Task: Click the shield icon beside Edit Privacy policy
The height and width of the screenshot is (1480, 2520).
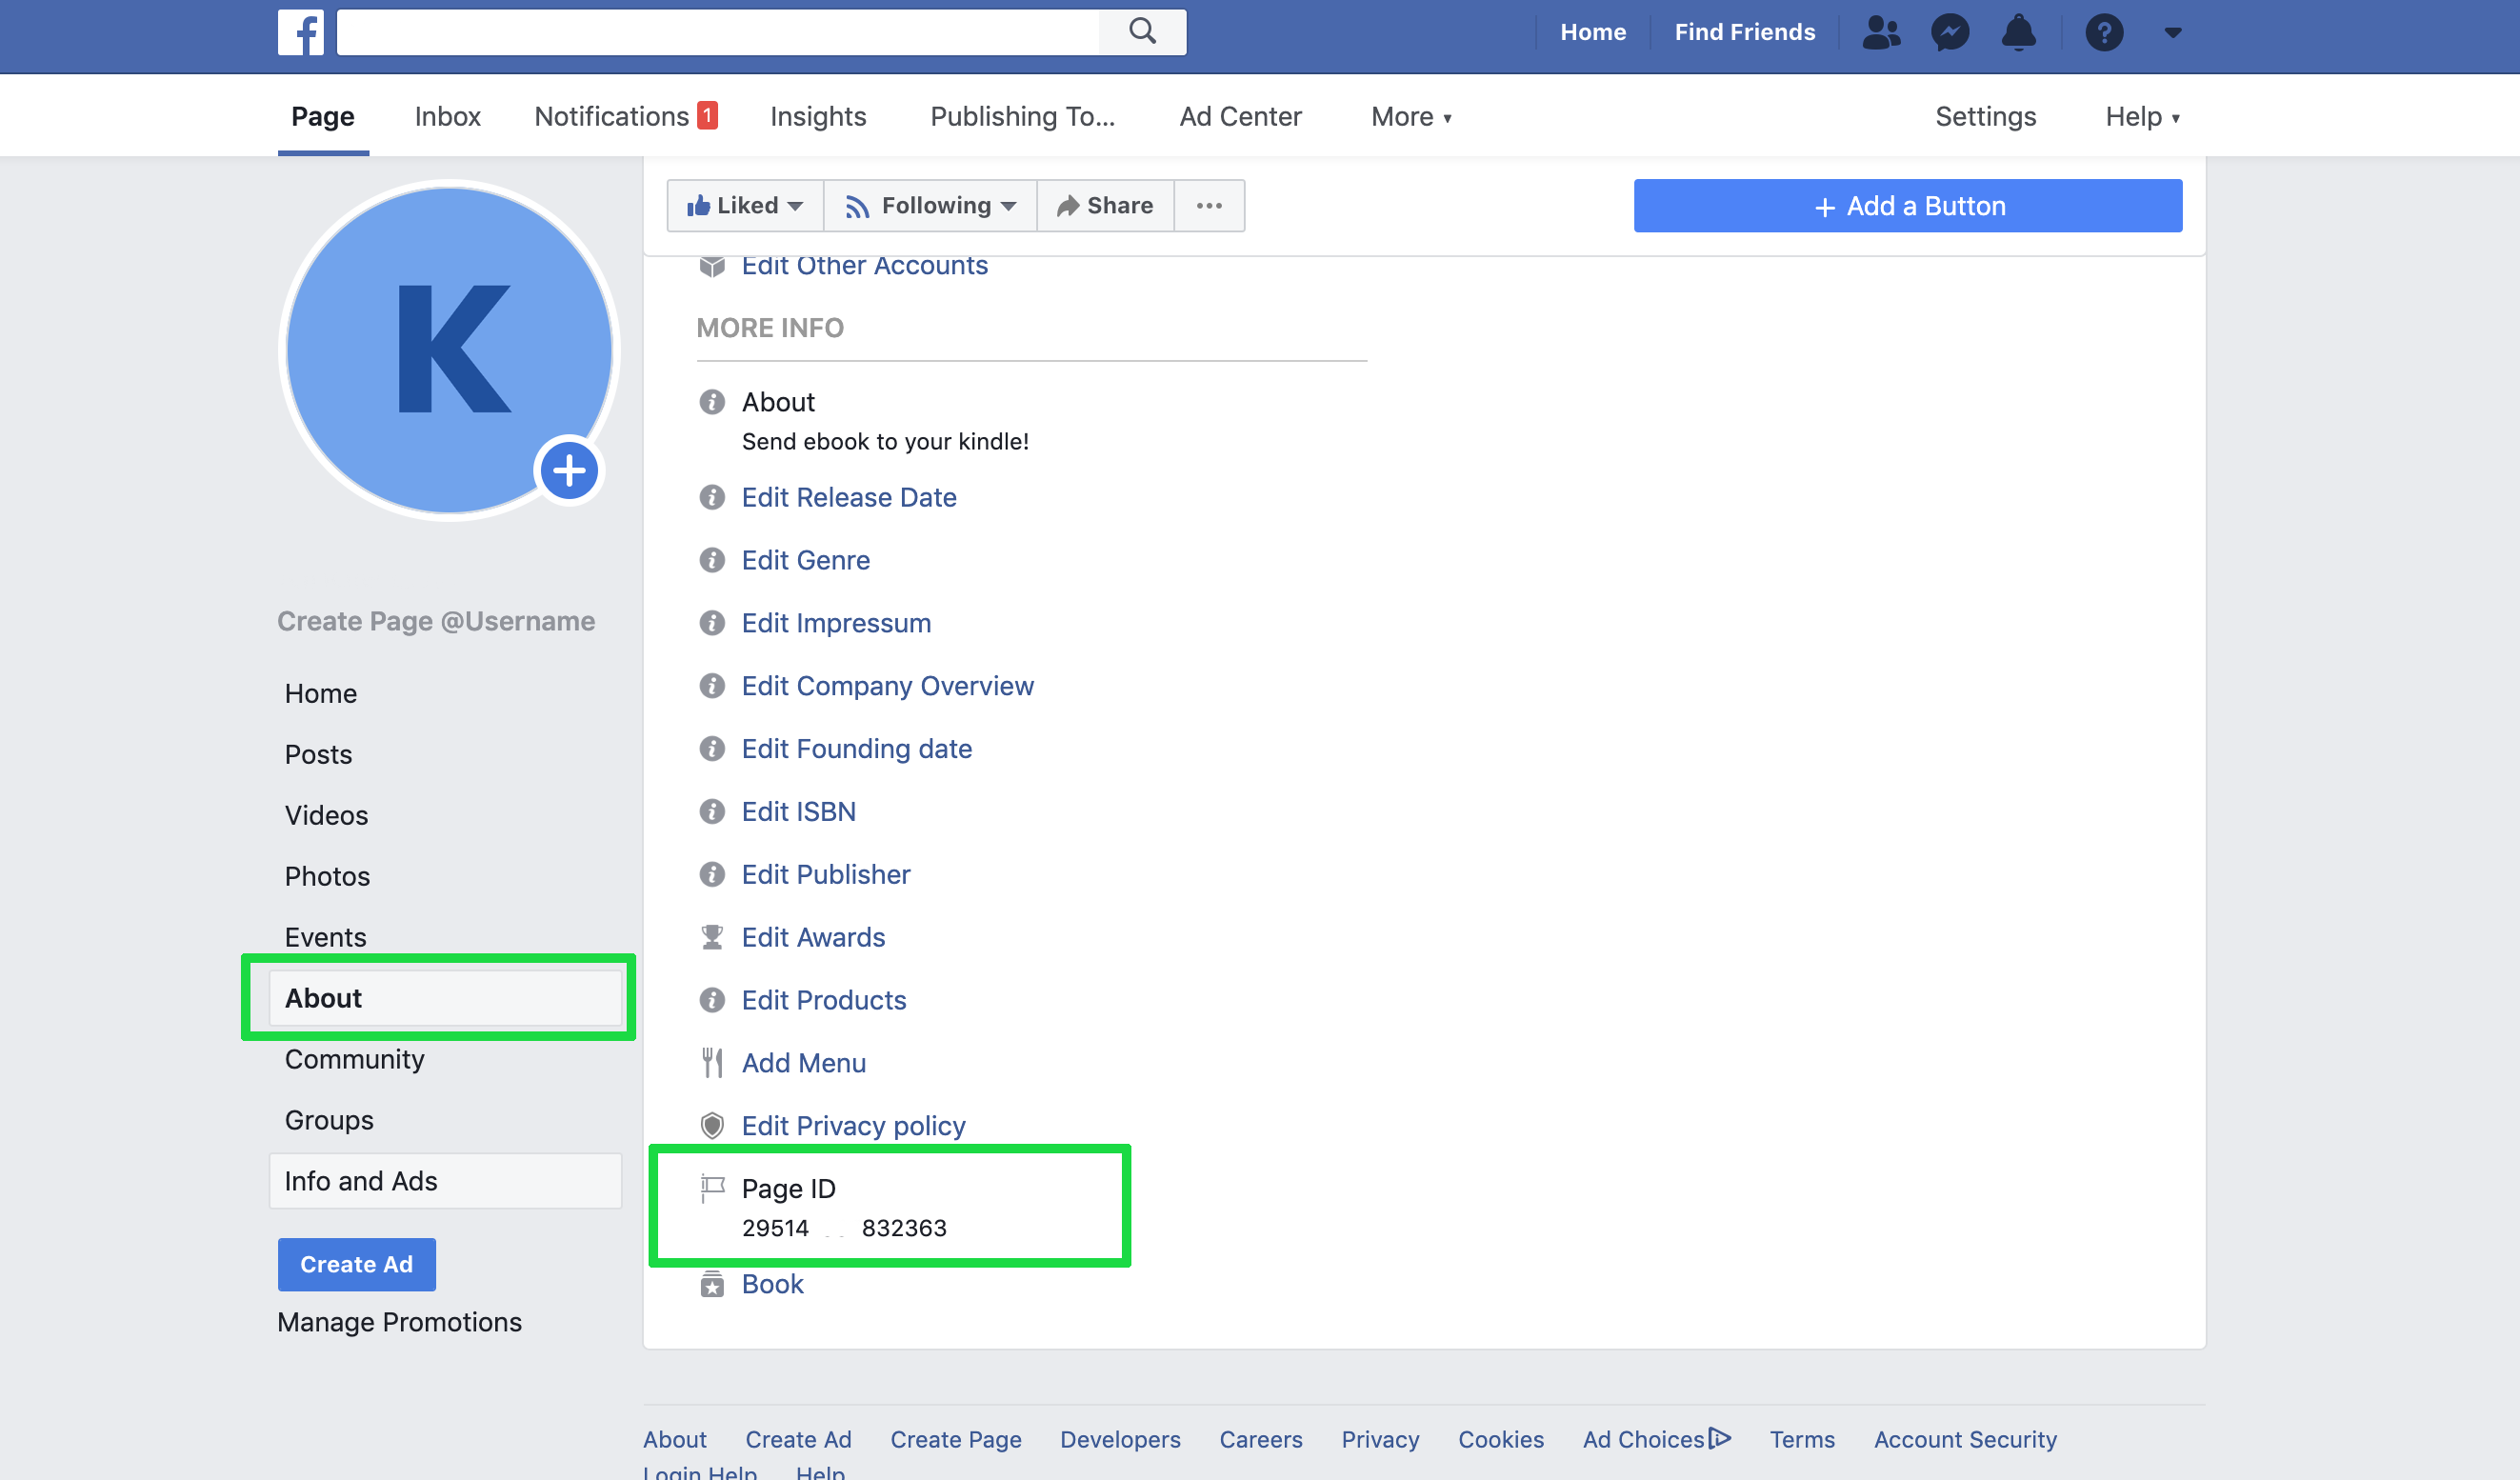Action: pos(712,1126)
